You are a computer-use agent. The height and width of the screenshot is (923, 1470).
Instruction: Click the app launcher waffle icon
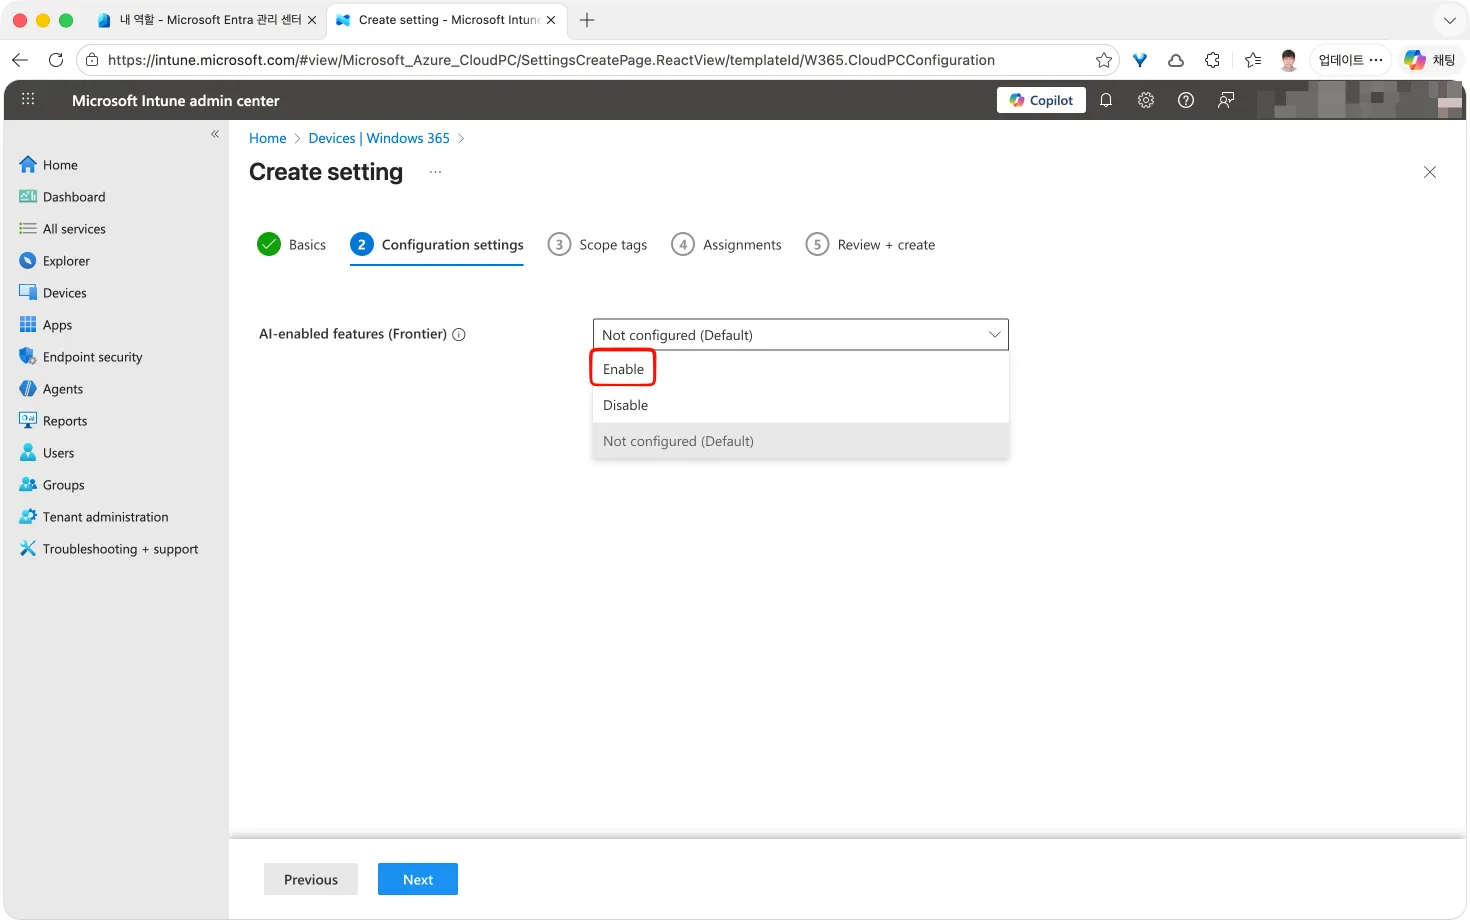point(28,100)
